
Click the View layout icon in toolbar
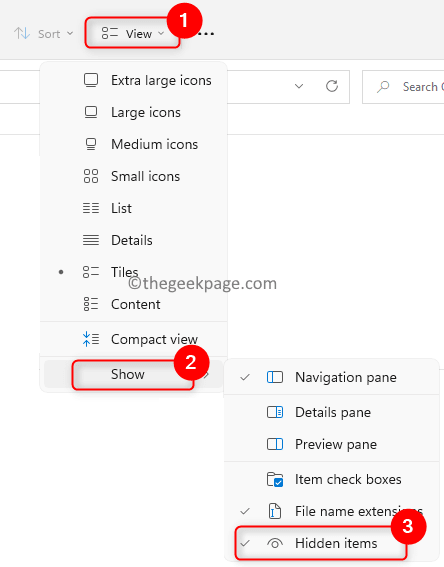pos(110,33)
